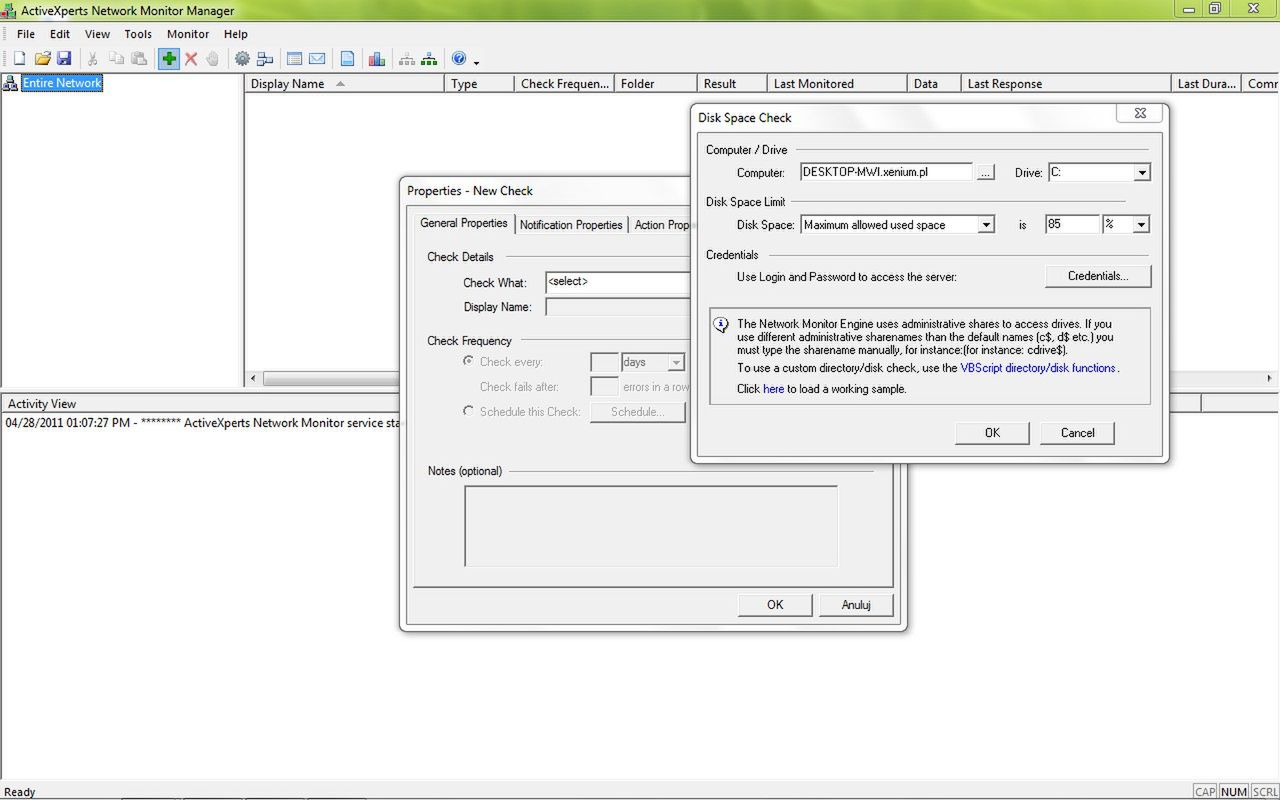
Task: Click the Notes (optional) text area
Action: pos(651,526)
